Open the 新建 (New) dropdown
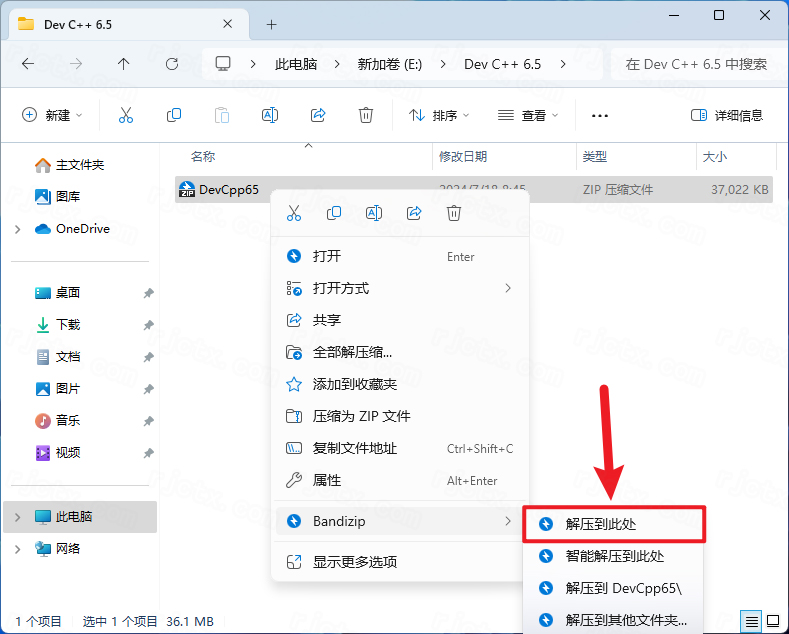 (52, 115)
